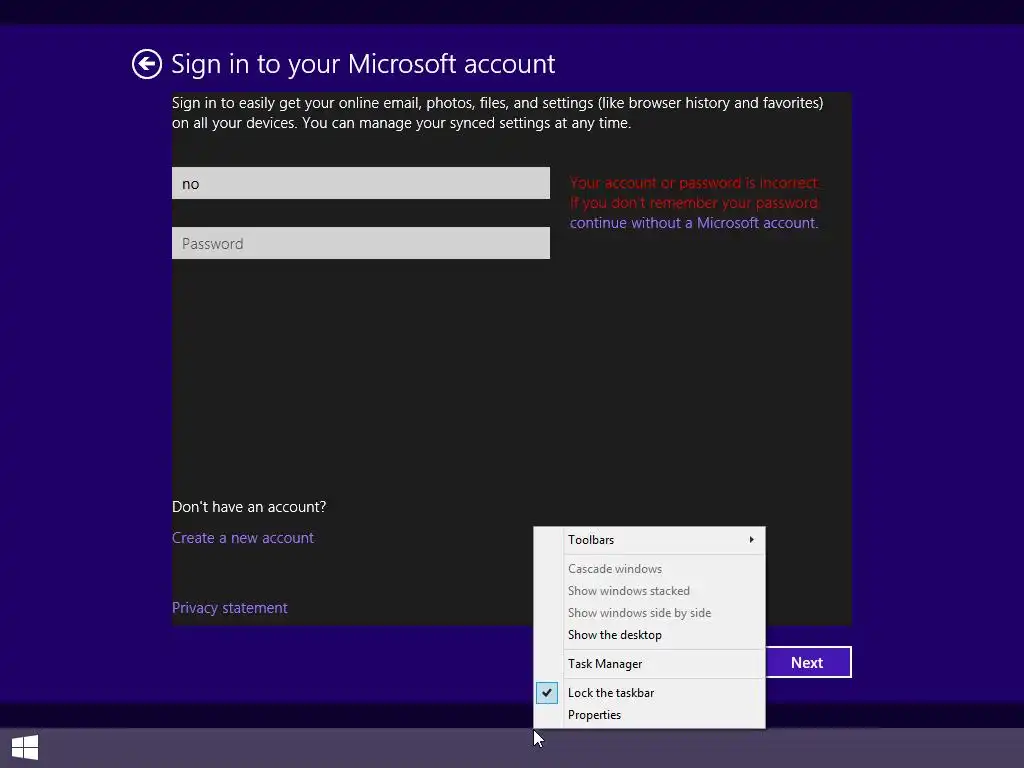Screen dimensions: 1024x768
Task: Open the Windows Start button on the taskbar
Action: 25,747
